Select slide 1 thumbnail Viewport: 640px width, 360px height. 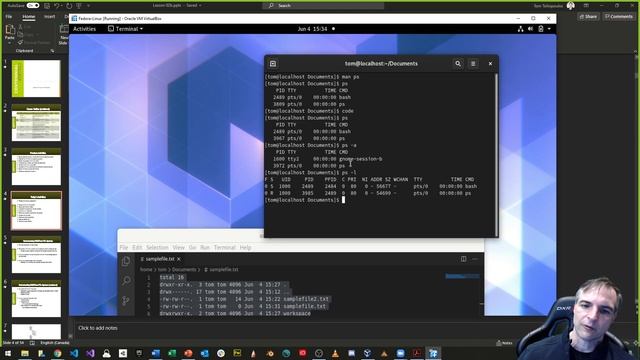pyautogui.click(x=36, y=78)
